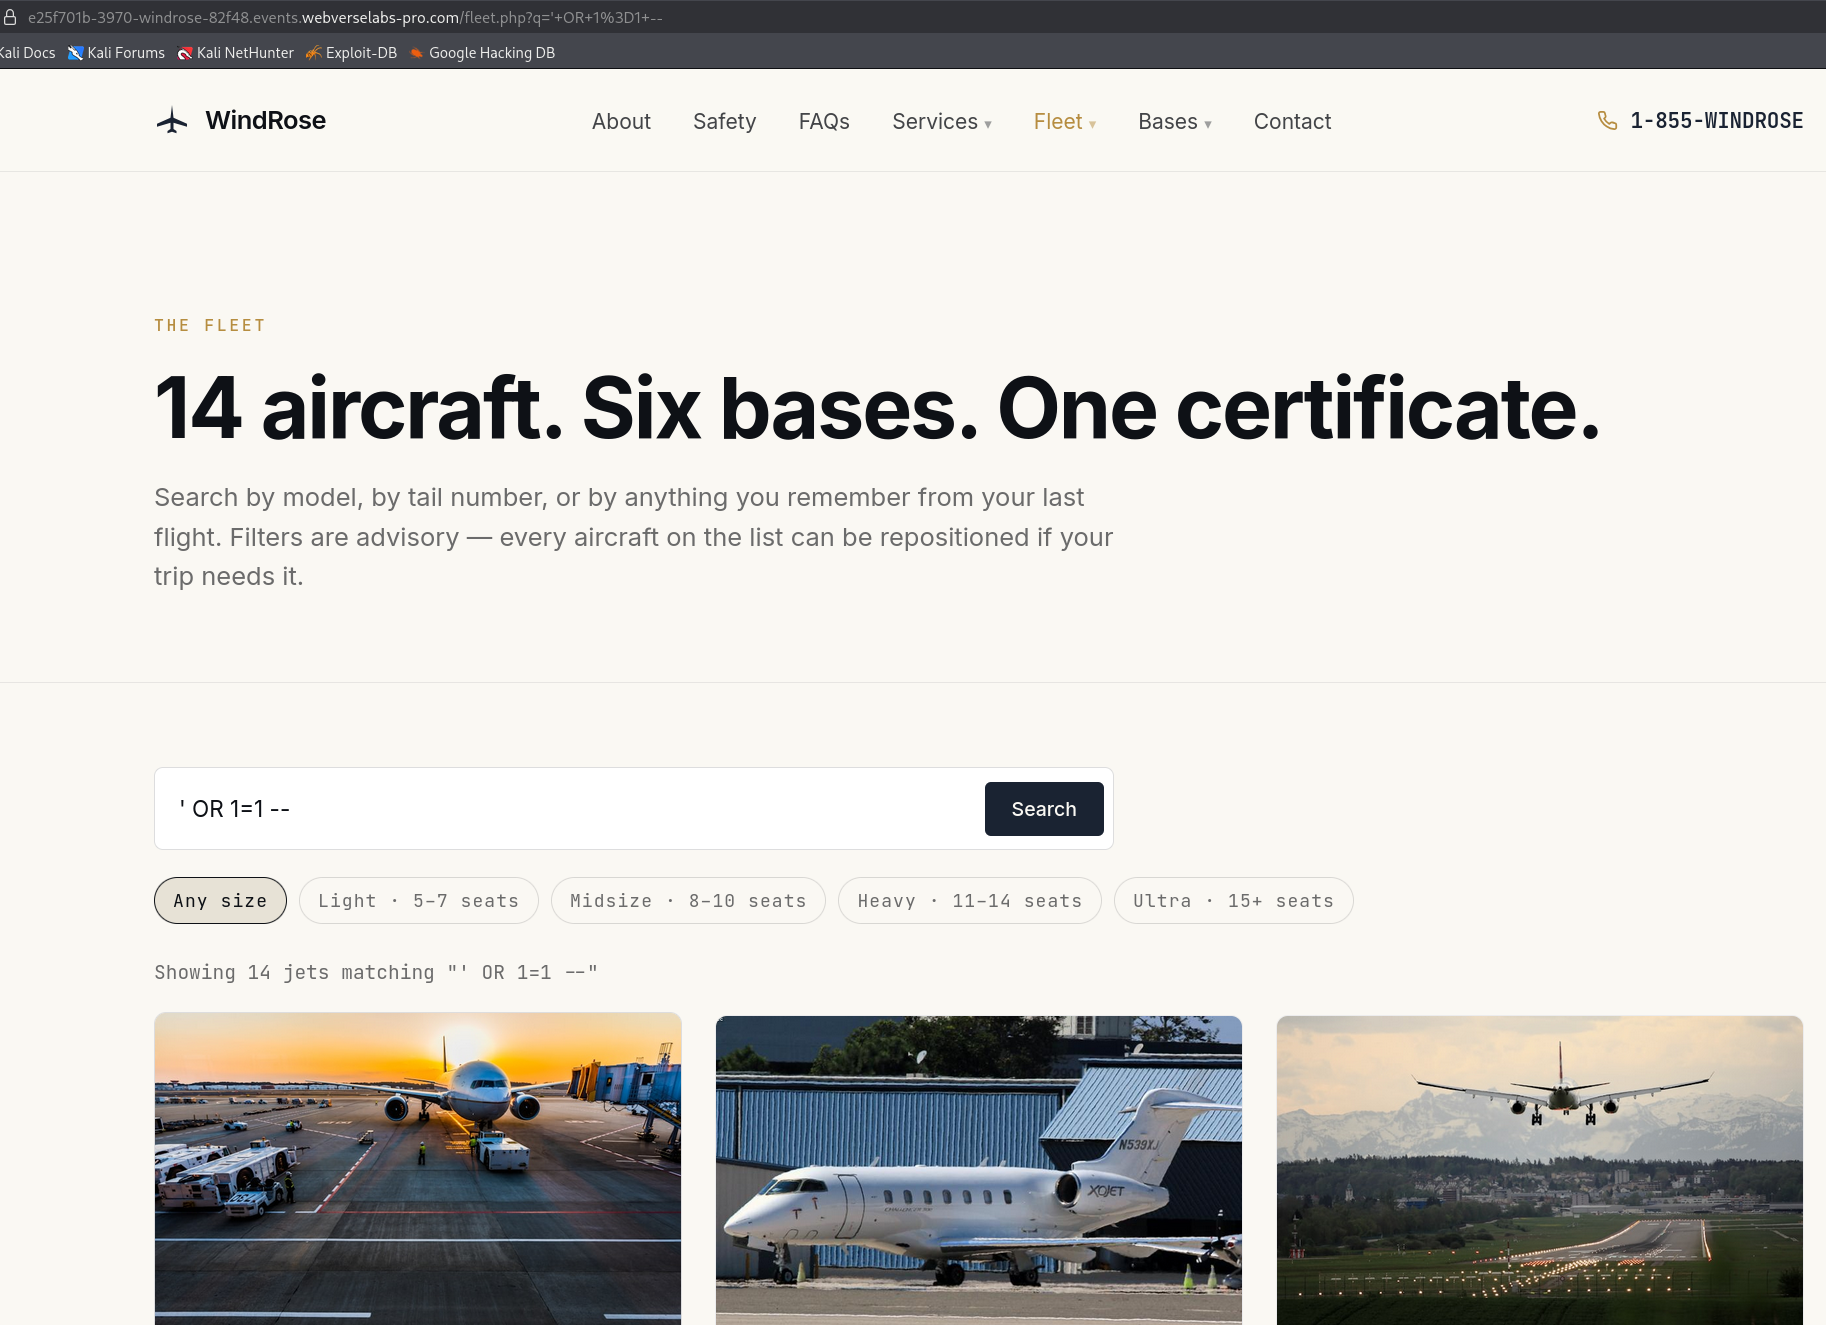Click the "THE FLEET" section label
This screenshot has width=1826, height=1325.
[210, 326]
